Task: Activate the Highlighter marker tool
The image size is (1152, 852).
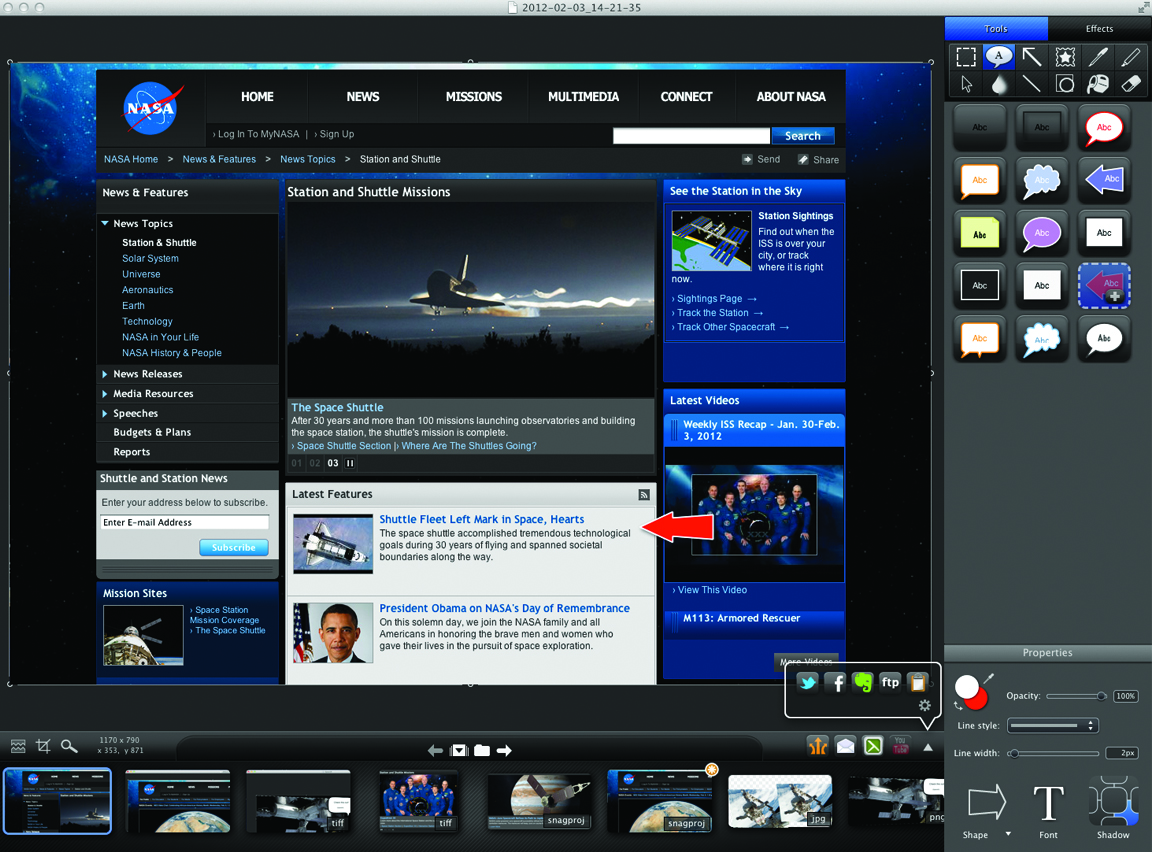Action: (1131, 58)
